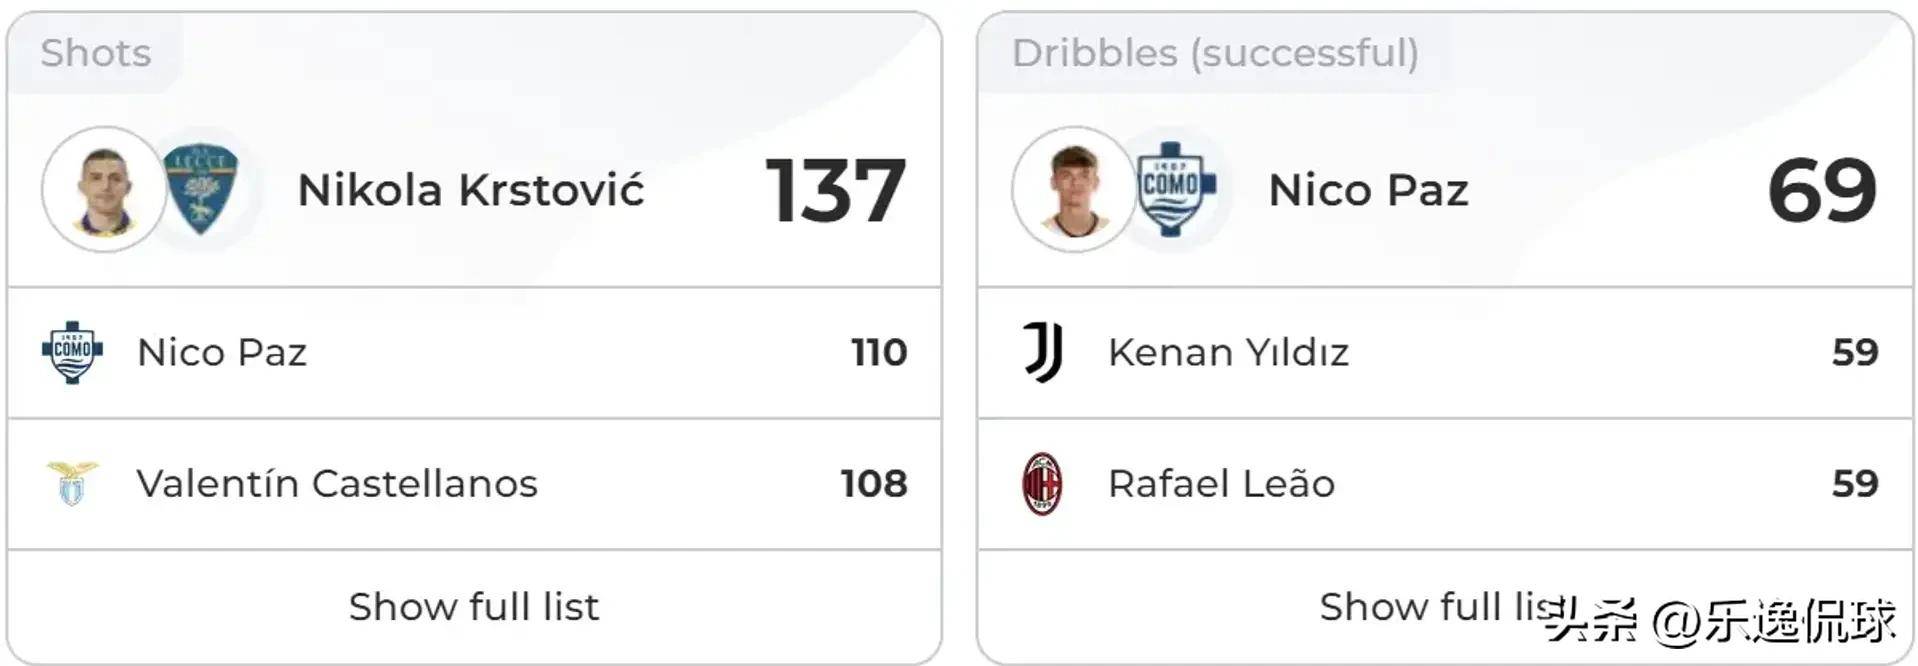Click Nikola Krstović's player photo
Image resolution: width=1918 pixels, height=666 pixels.
[x=103, y=189]
